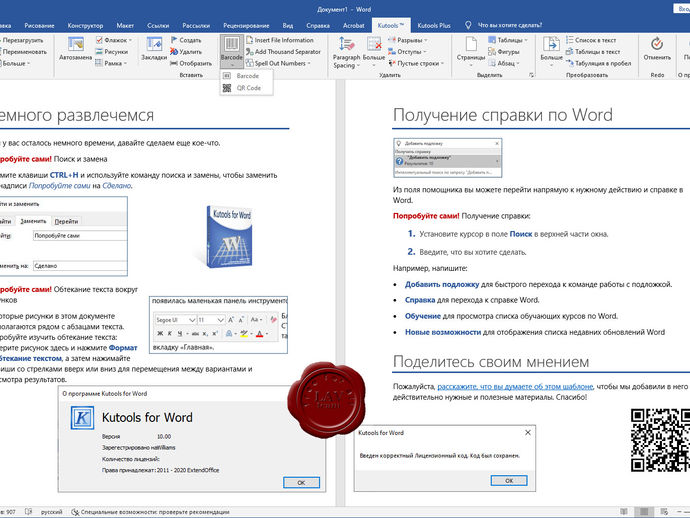Switch to the Конструктор tab
This screenshot has height=518, width=690.
85,26
